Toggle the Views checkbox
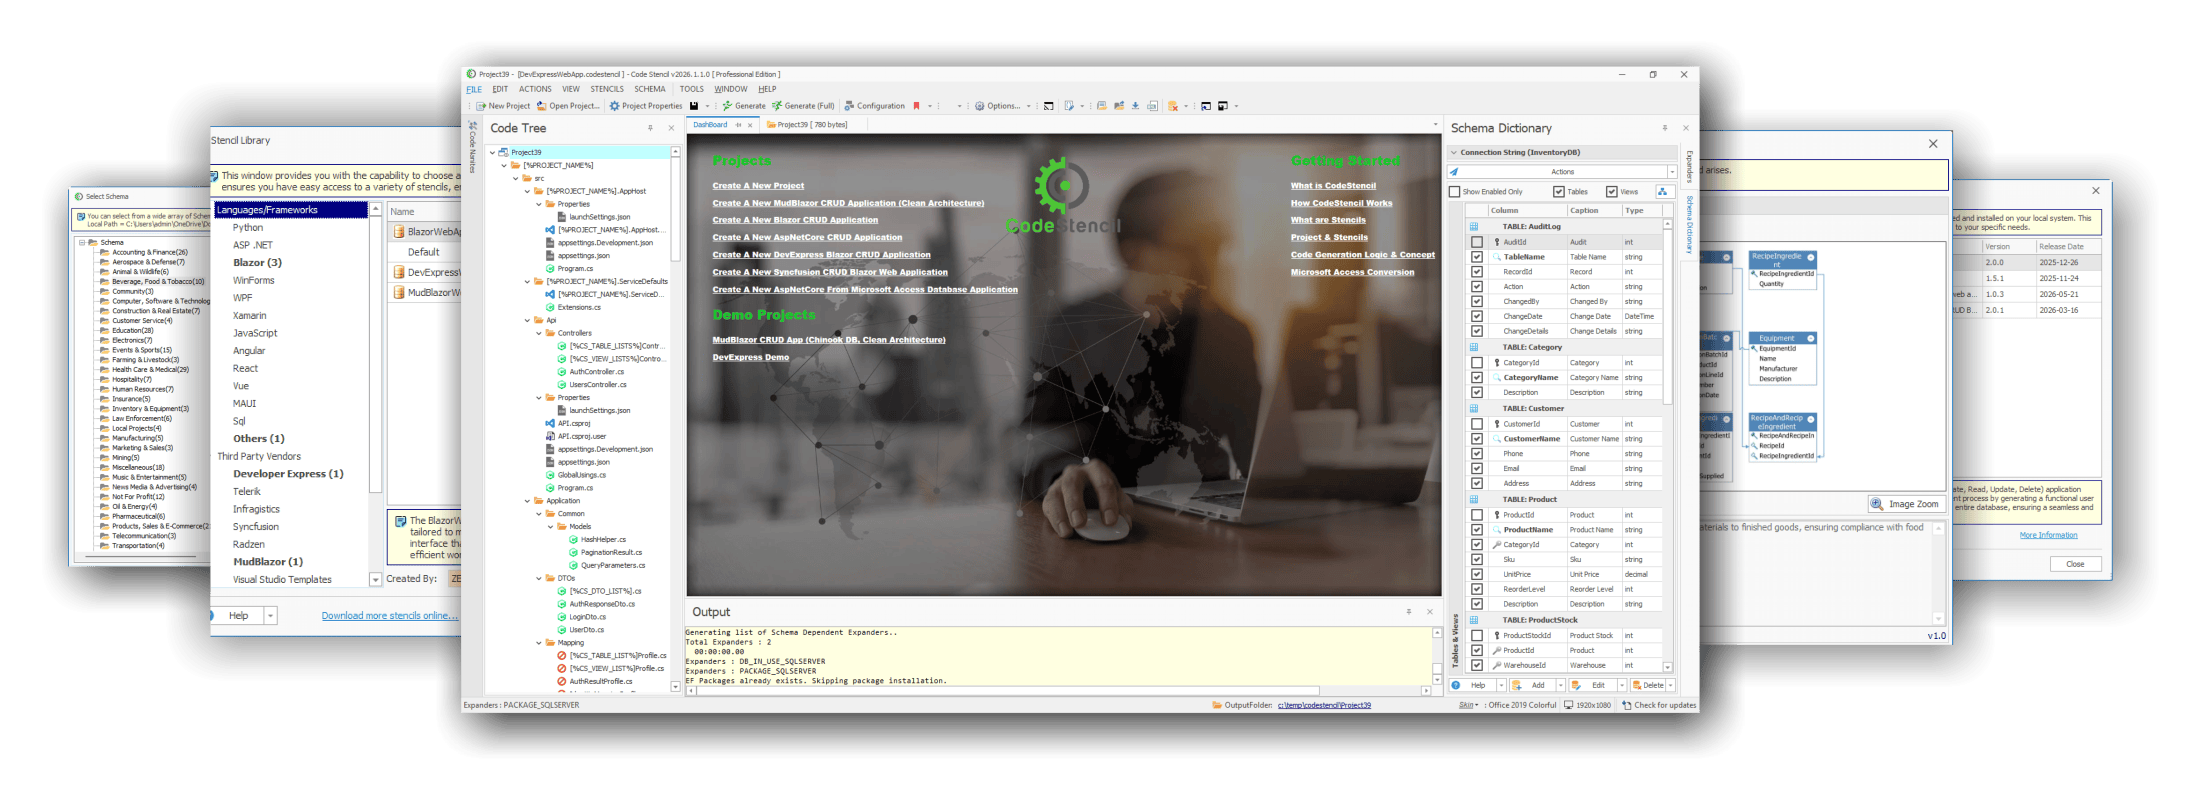The height and width of the screenshot is (800, 2203). coord(1612,192)
